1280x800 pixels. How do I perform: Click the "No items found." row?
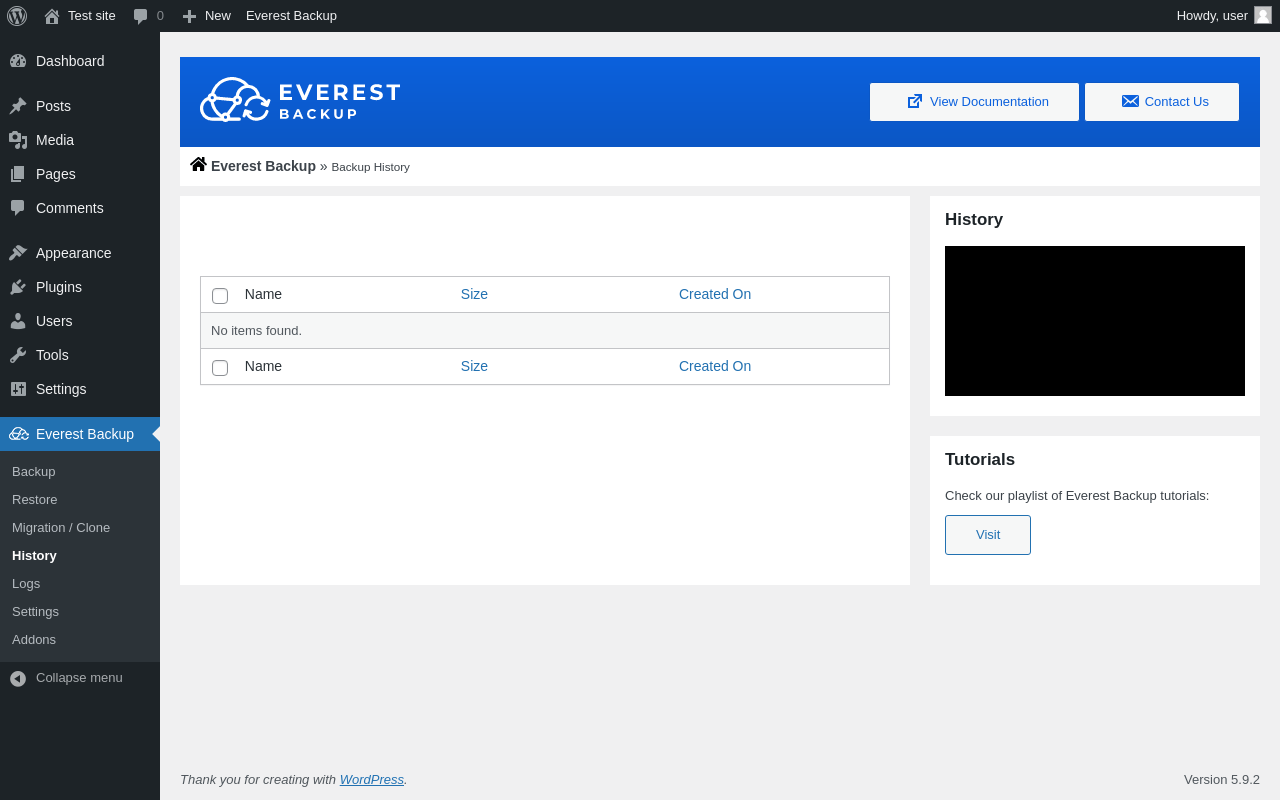click(545, 331)
